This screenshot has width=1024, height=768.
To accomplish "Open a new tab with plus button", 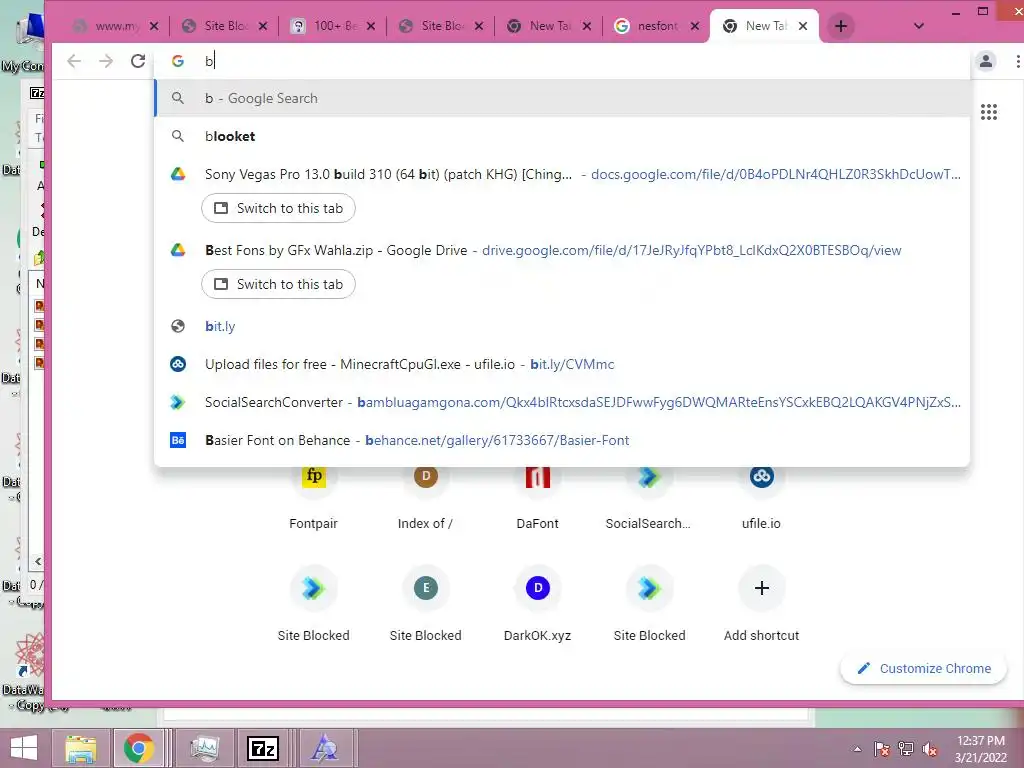I will tap(840, 26).
